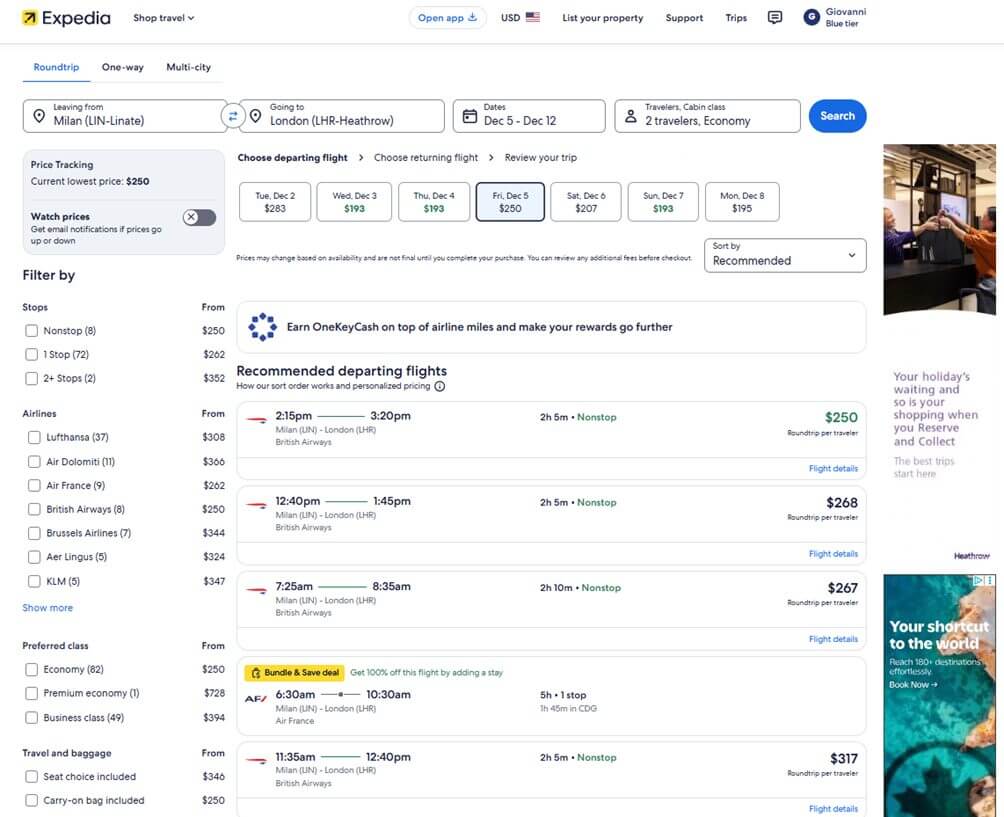Tick the Business class checkbox
The image size is (1004, 817).
point(32,718)
